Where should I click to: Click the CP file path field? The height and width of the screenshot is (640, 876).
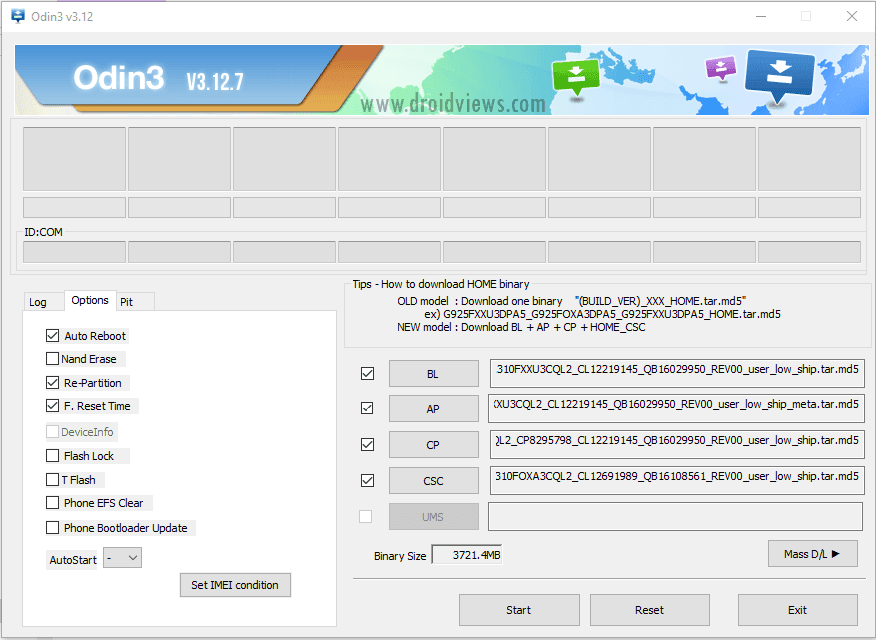(x=677, y=445)
